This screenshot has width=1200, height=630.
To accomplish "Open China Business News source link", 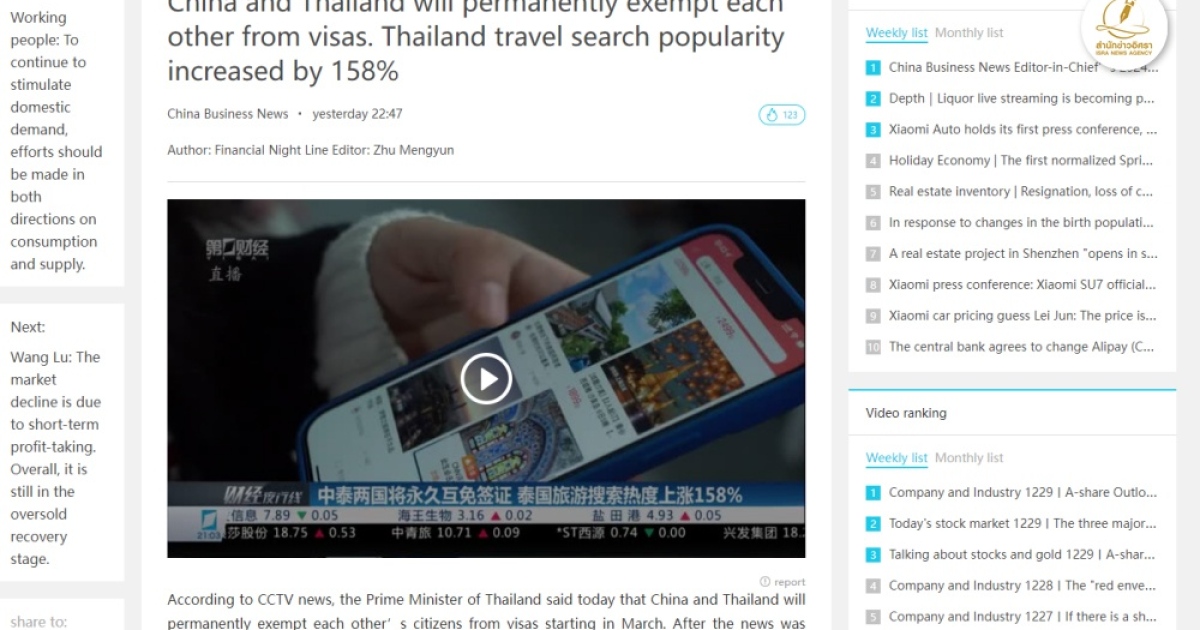I will [227, 114].
